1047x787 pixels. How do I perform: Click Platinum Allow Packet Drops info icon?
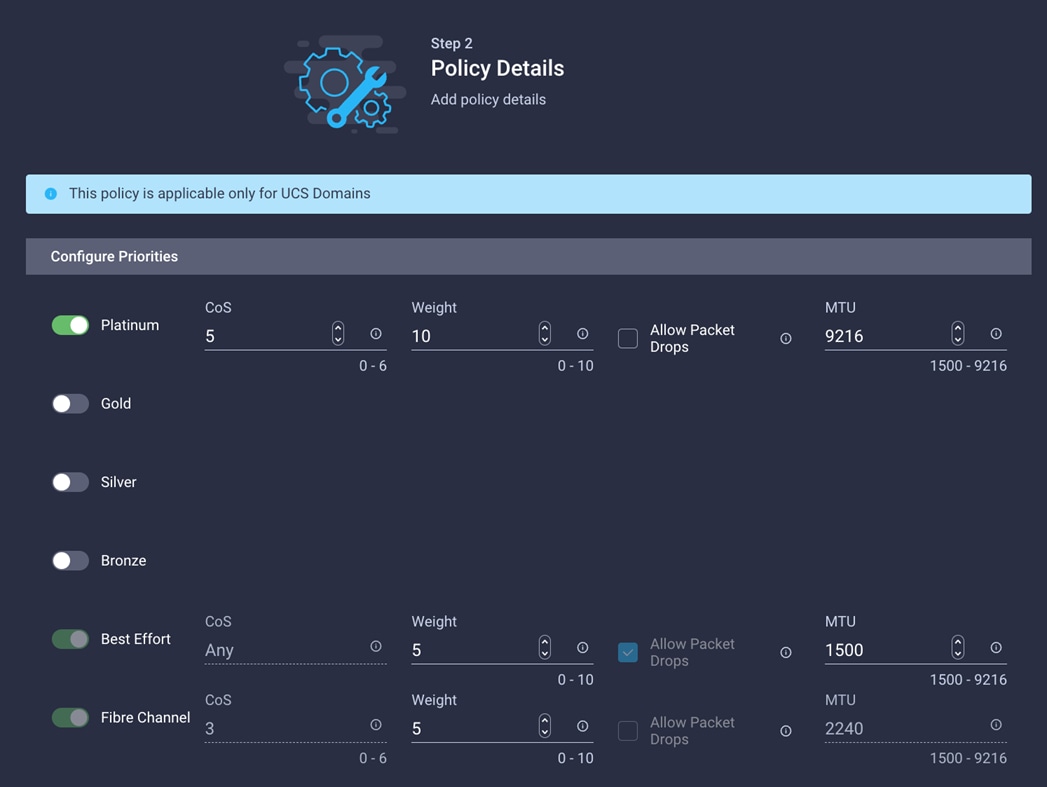coord(786,338)
